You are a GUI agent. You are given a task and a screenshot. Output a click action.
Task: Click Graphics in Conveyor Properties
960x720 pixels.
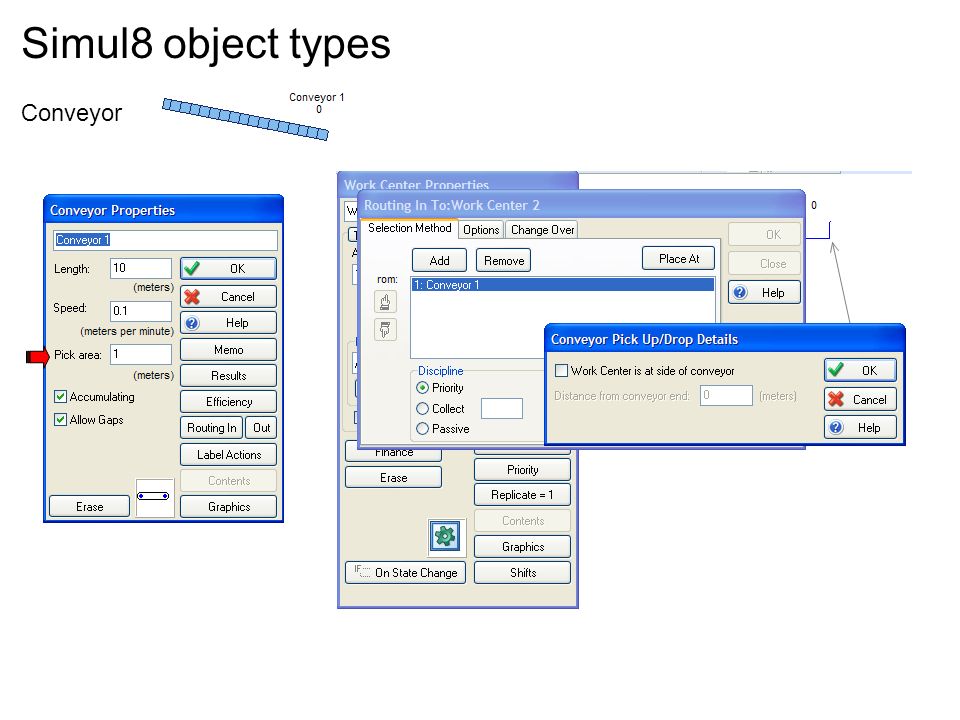228,507
